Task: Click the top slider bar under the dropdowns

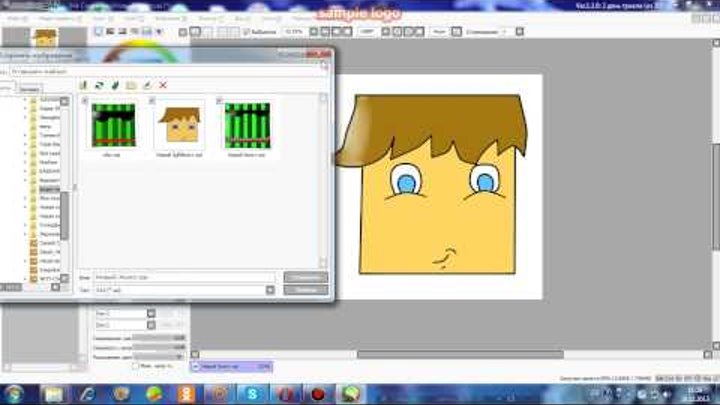Action: 158,337
